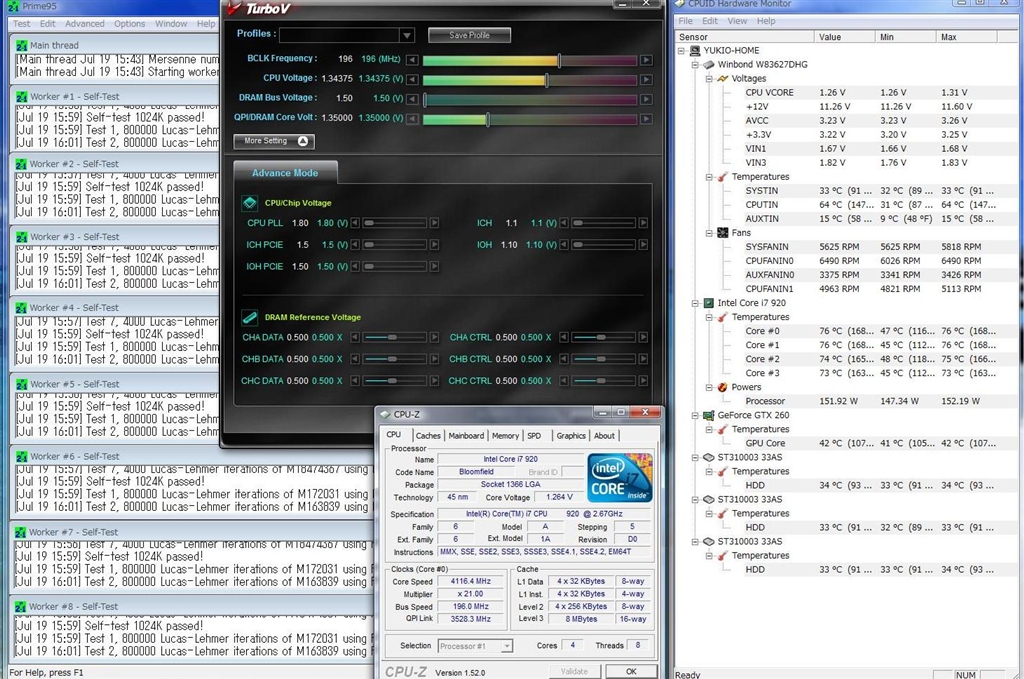Viewport: 1024px width, 679px height.
Task: Click CHA DATA slider in TurboV
Action: click(394, 338)
